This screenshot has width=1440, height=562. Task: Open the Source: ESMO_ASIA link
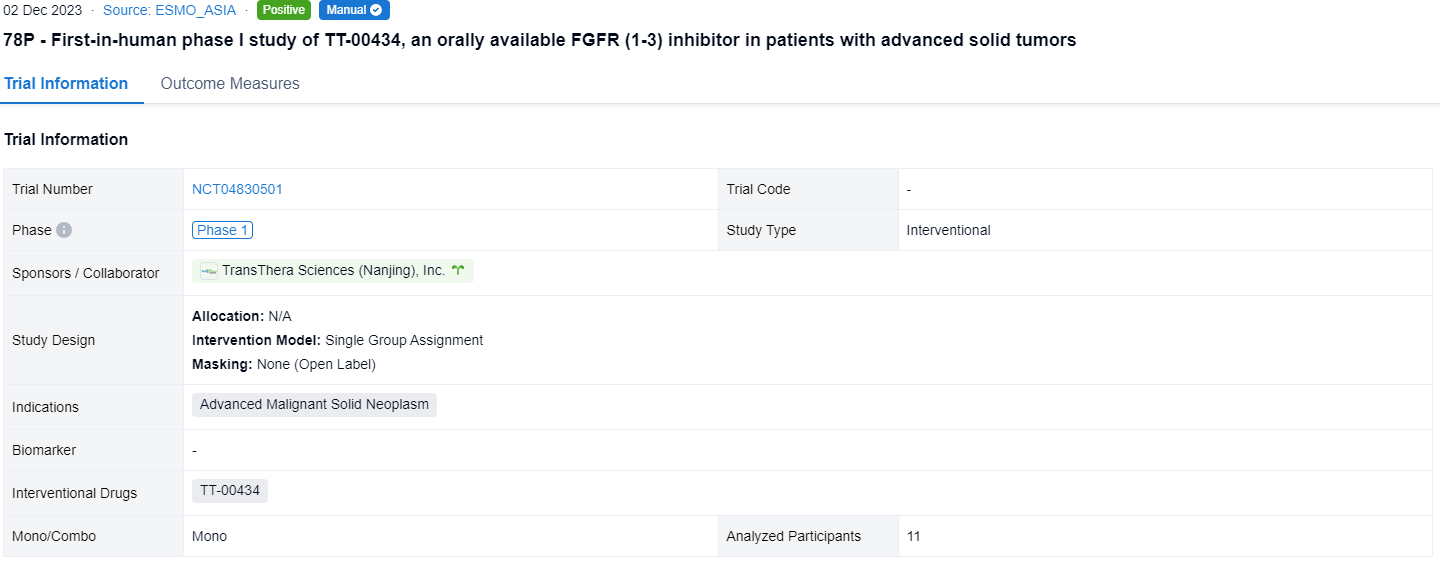coord(169,10)
